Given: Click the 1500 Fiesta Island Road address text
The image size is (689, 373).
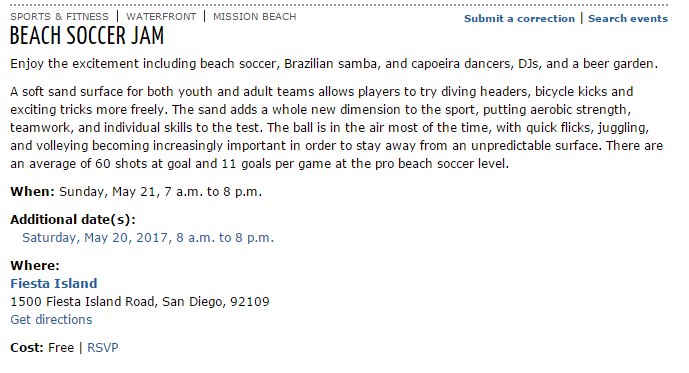Looking at the screenshot, I should (x=140, y=301).
